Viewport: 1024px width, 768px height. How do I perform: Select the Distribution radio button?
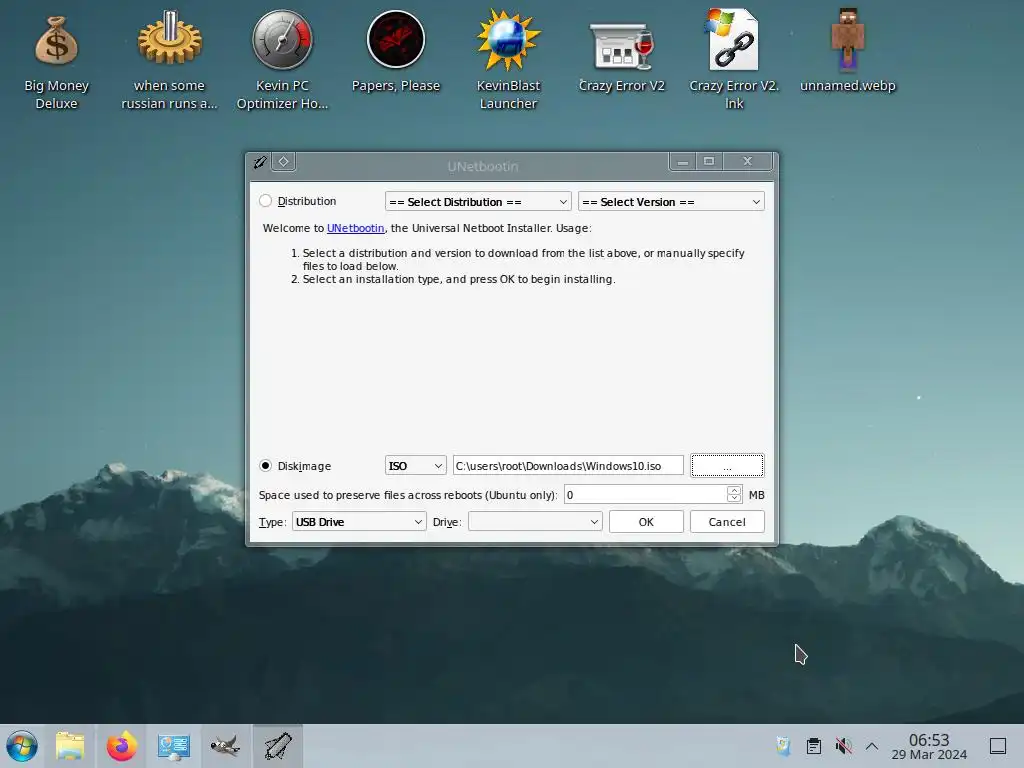(265, 201)
